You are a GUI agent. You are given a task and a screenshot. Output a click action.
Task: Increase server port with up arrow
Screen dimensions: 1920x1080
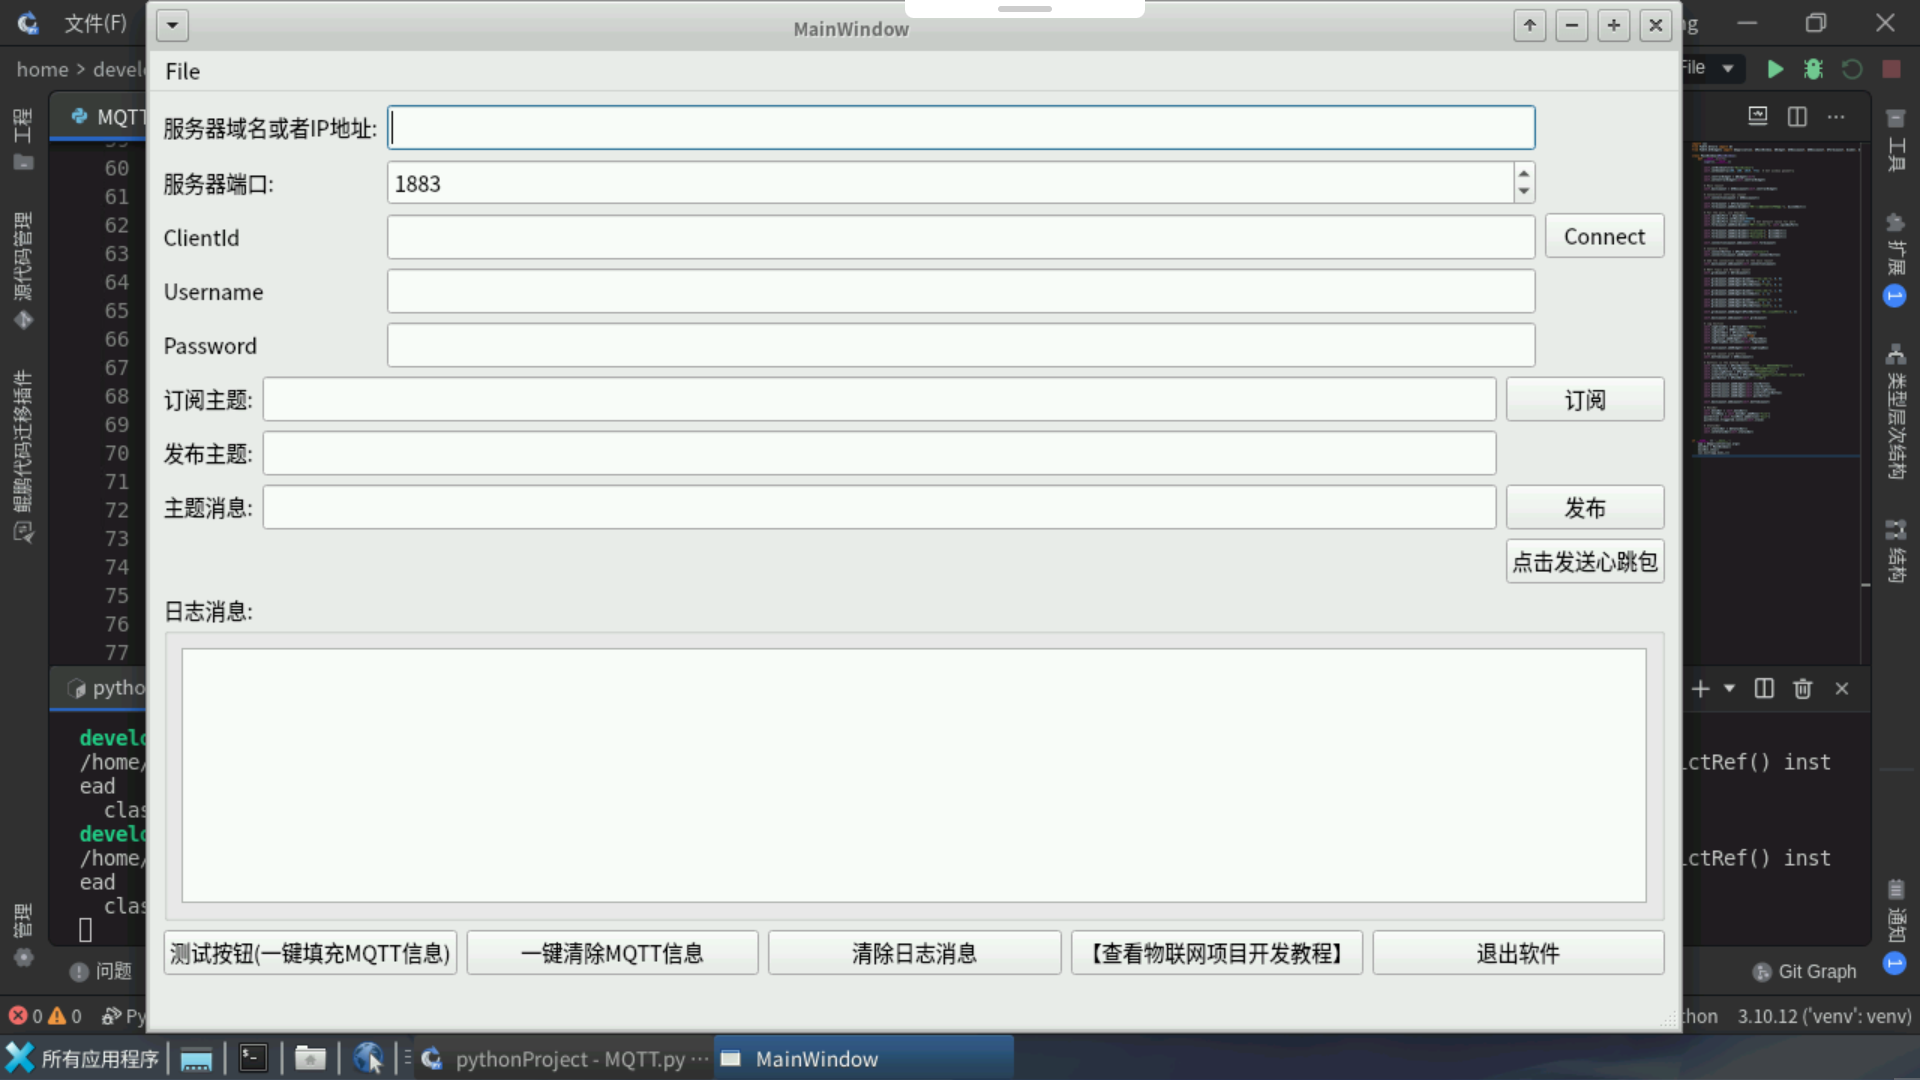click(x=1523, y=174)
